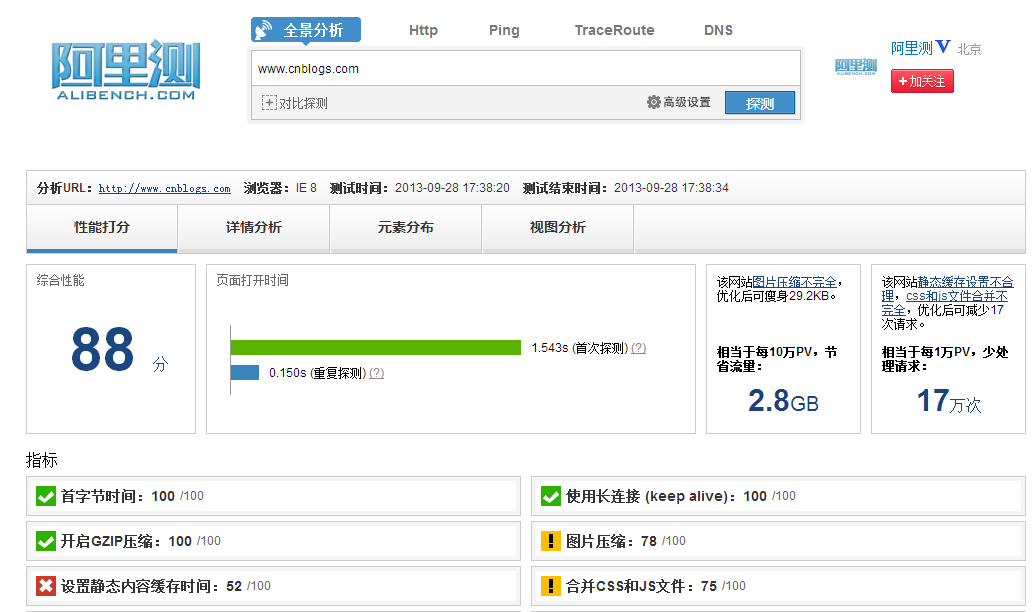Click the yellow warning icon for 图片压缩
Viewport: 1033px width, 612px height.
(550, 541)
